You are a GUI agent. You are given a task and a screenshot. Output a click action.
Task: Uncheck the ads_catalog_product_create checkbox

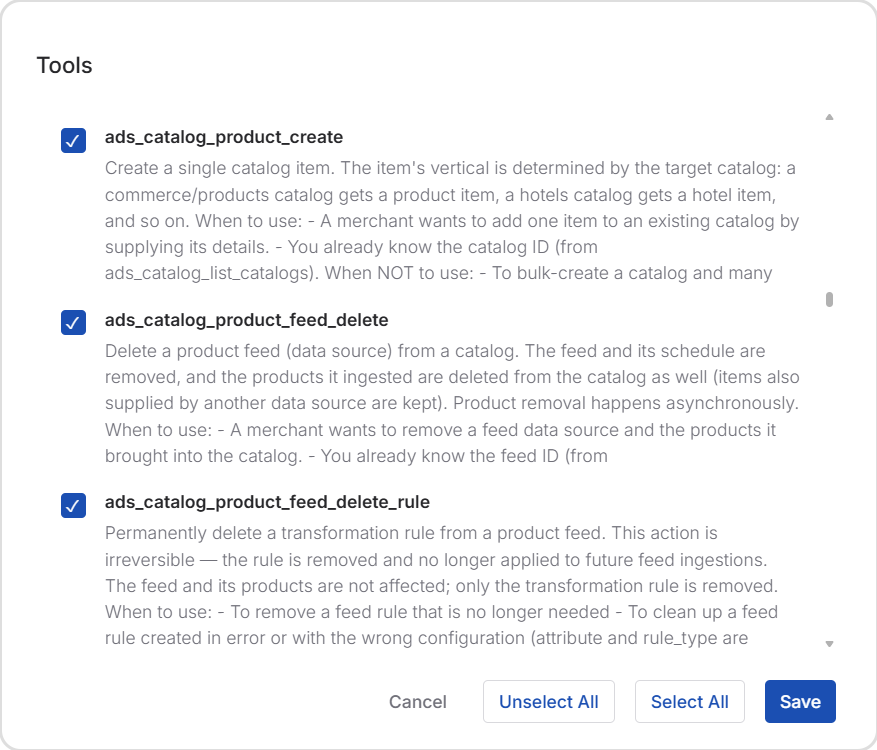(73, 140)
